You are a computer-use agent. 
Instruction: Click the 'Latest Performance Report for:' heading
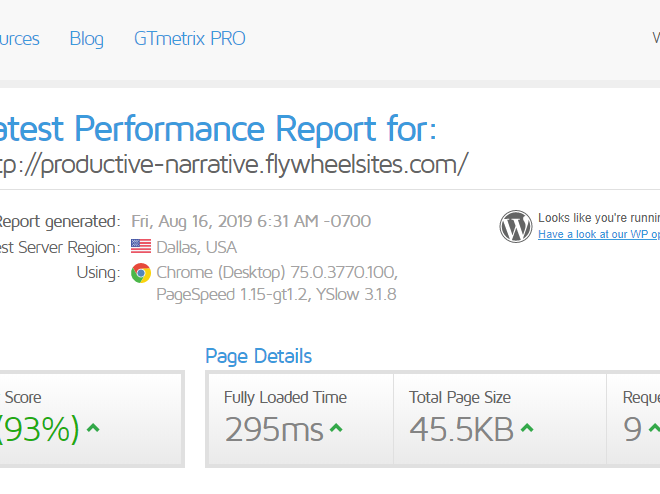[218, 129]
